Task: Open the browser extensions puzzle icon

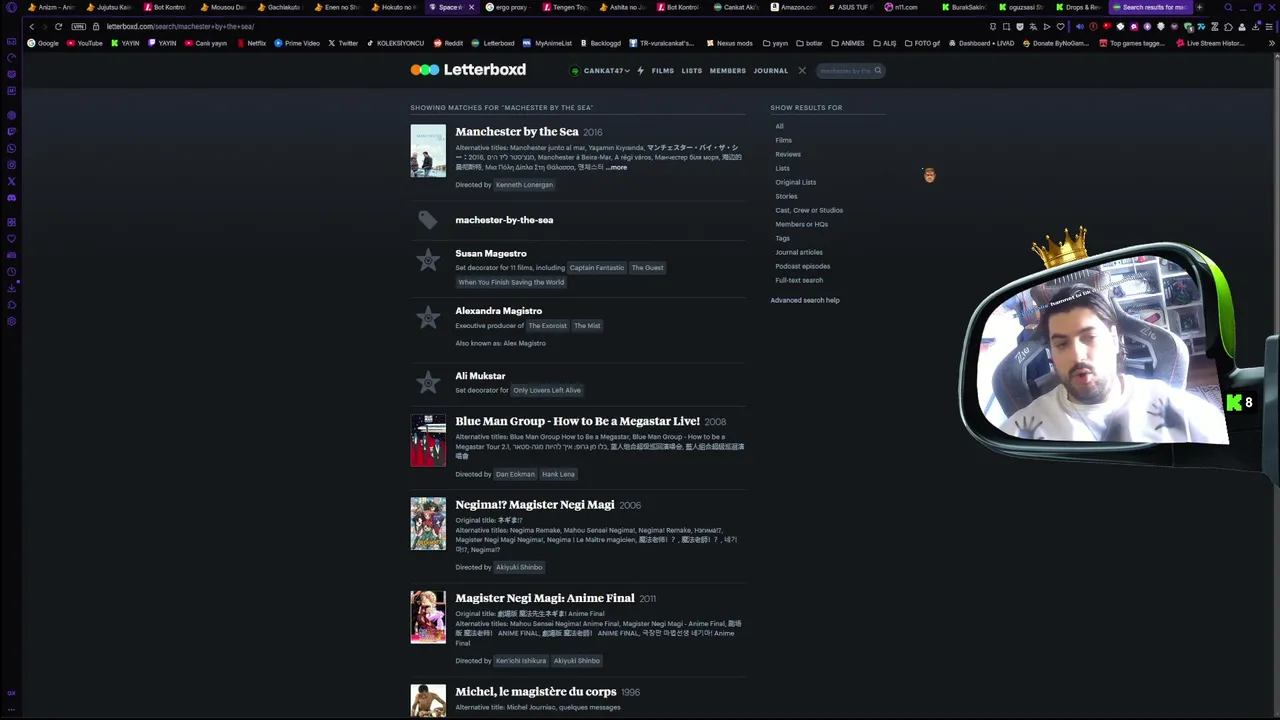Action: coord(1229,27)
